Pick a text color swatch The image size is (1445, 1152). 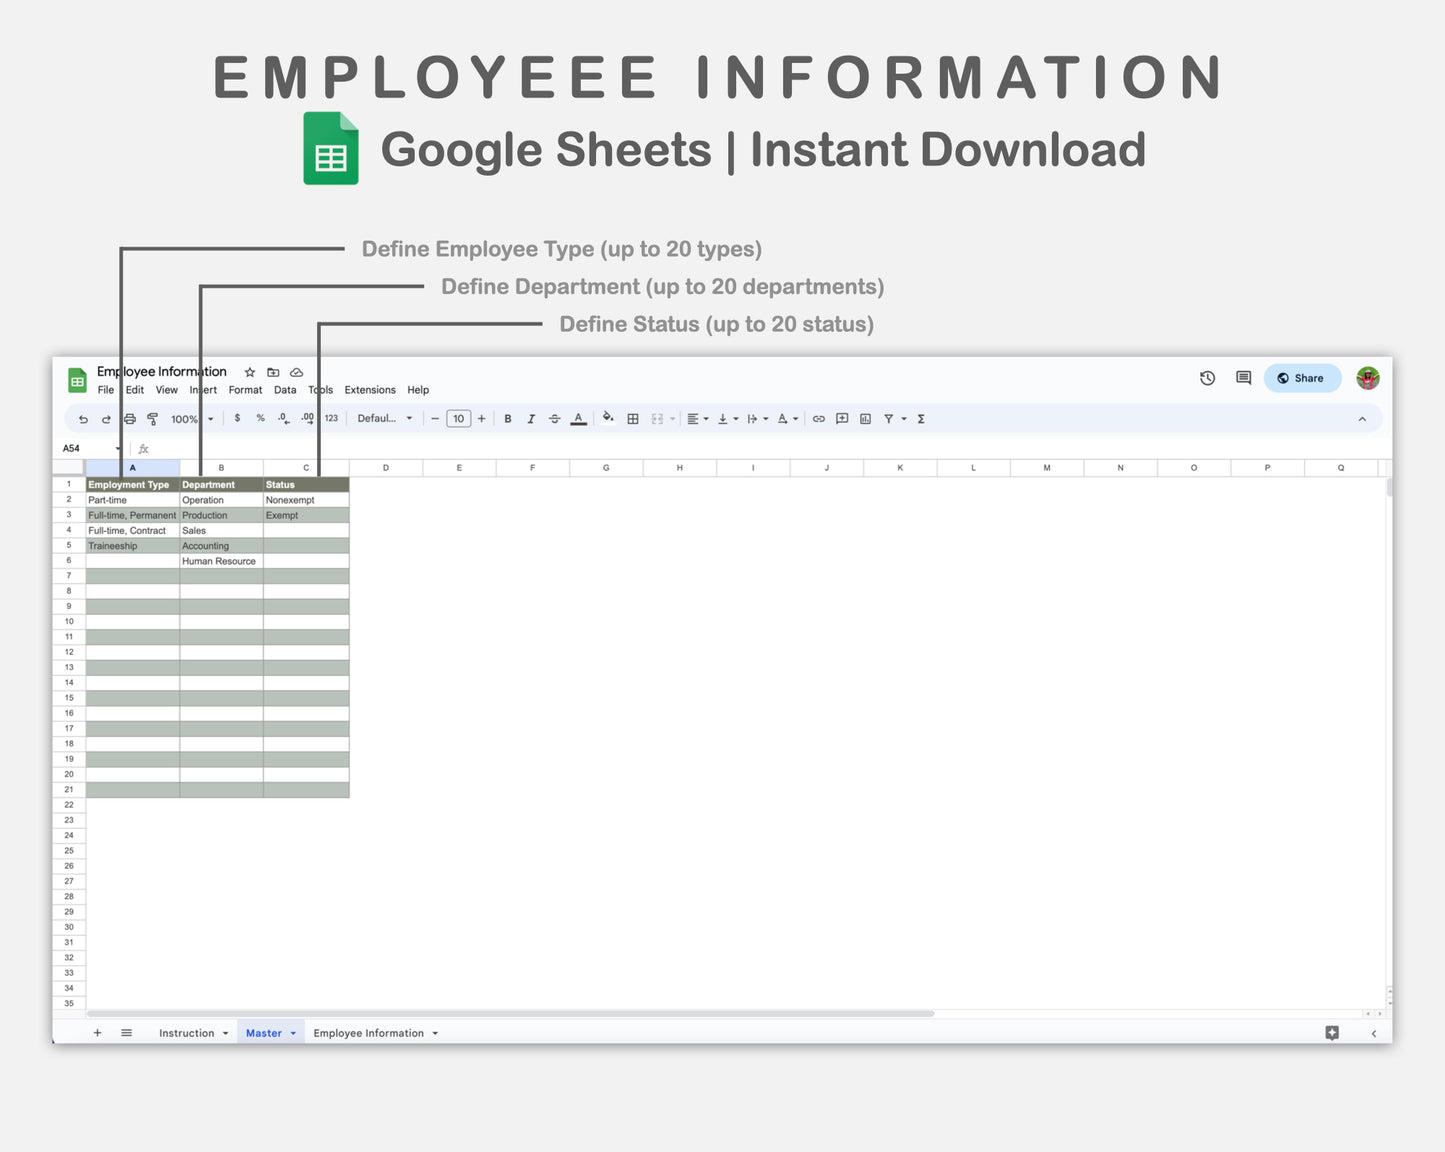click(578, 419)
